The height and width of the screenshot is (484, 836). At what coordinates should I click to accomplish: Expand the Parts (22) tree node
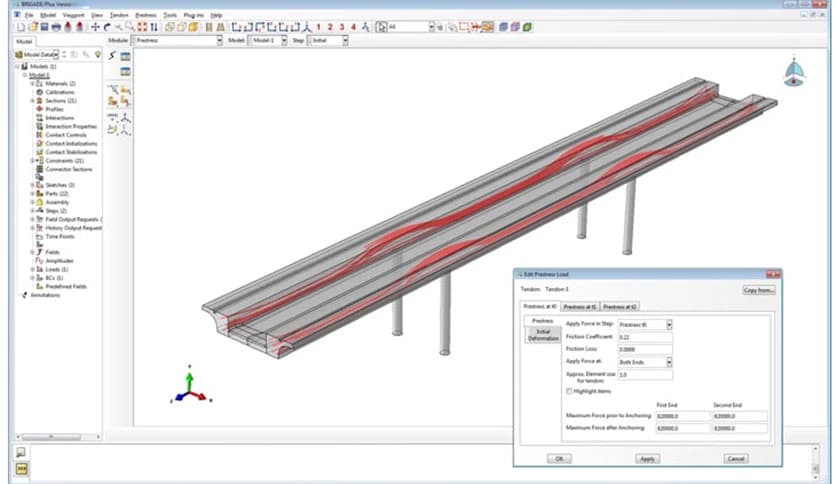click(x=33, y=193)
